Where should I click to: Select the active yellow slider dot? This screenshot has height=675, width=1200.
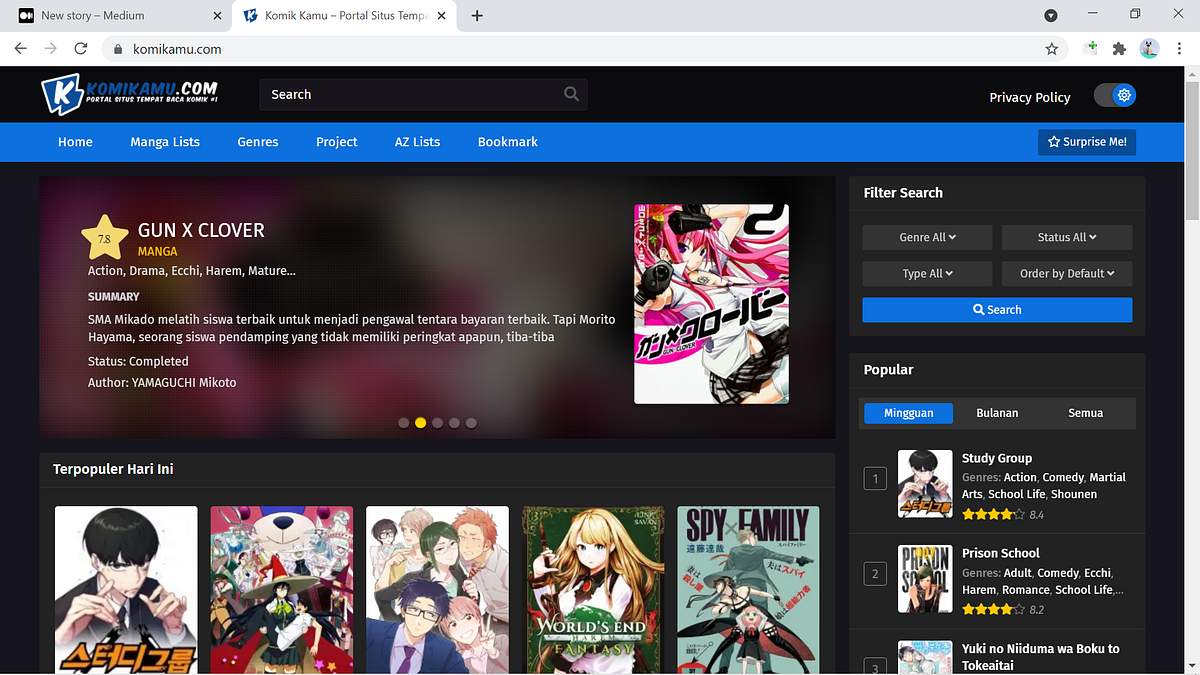[x=421, y=423]
